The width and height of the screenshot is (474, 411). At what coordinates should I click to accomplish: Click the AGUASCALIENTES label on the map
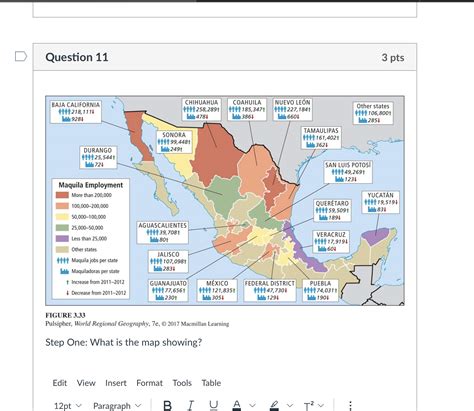click(163, 225)
